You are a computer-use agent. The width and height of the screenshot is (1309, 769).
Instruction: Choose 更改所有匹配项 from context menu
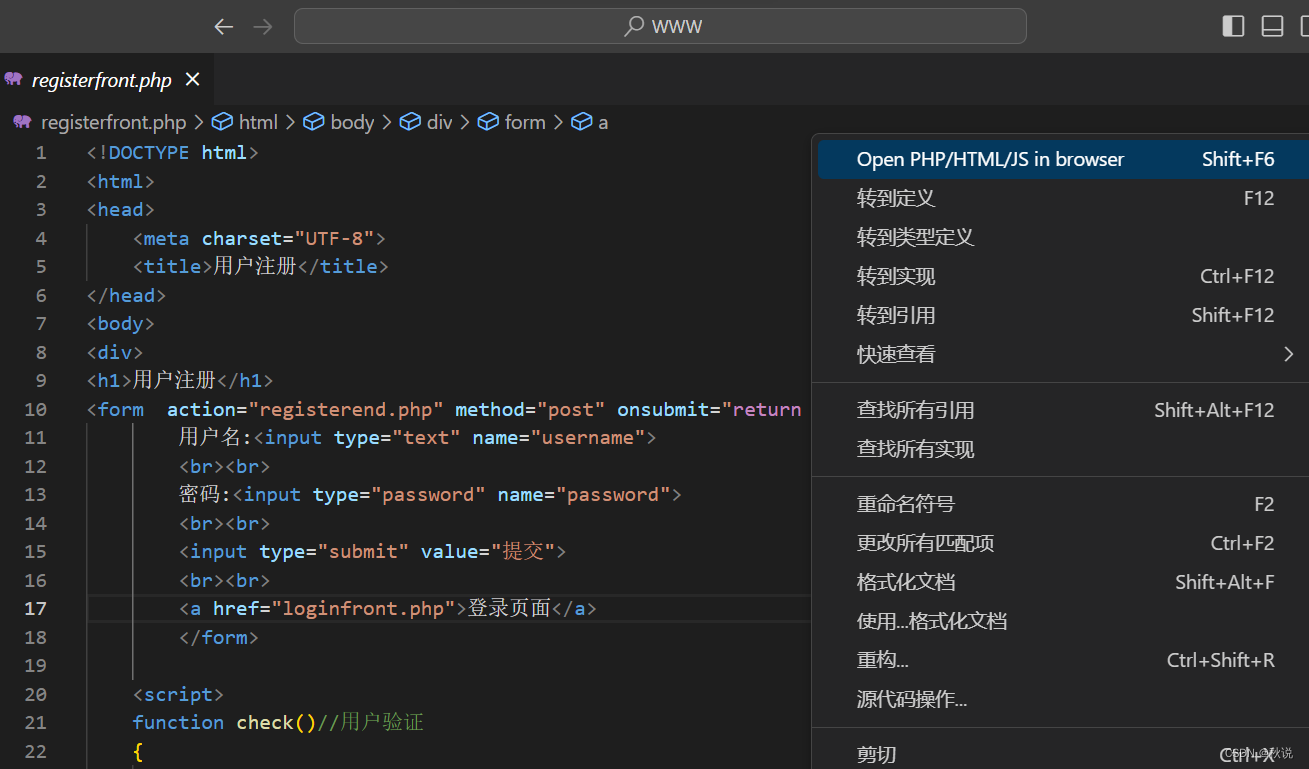tap(1063, 543)
